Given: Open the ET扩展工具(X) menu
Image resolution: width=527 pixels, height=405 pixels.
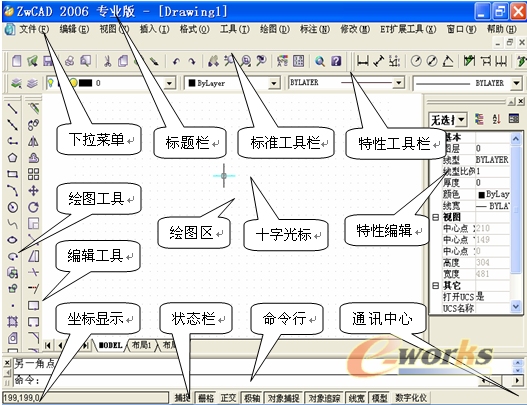Looking at the screenshot, I should coord(408,30).
